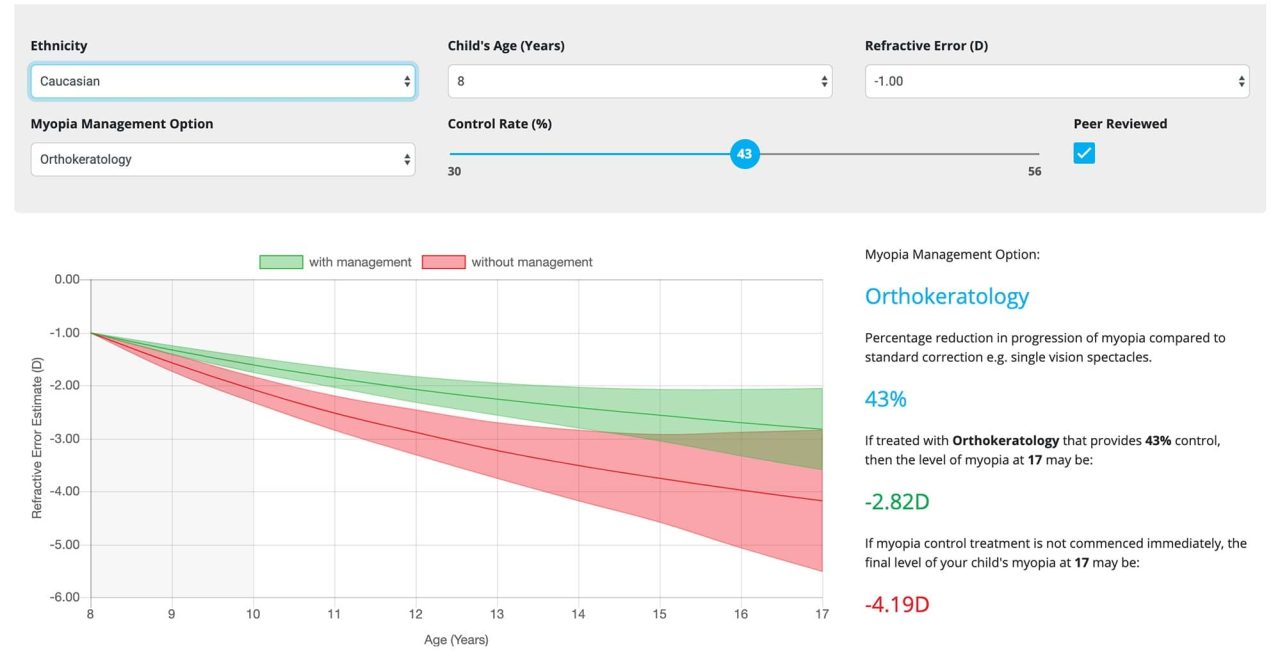This screenshot has width=1280, height=657.
Task: Click the Child's Age stepper arrows
Action: pyautogui.click(x=823, y=81)
